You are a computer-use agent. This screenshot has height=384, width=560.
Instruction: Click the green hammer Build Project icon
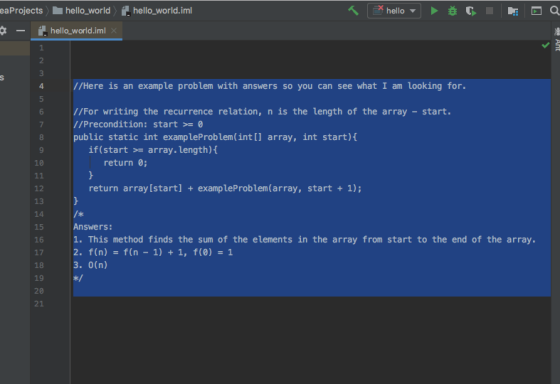click(353, 11)
